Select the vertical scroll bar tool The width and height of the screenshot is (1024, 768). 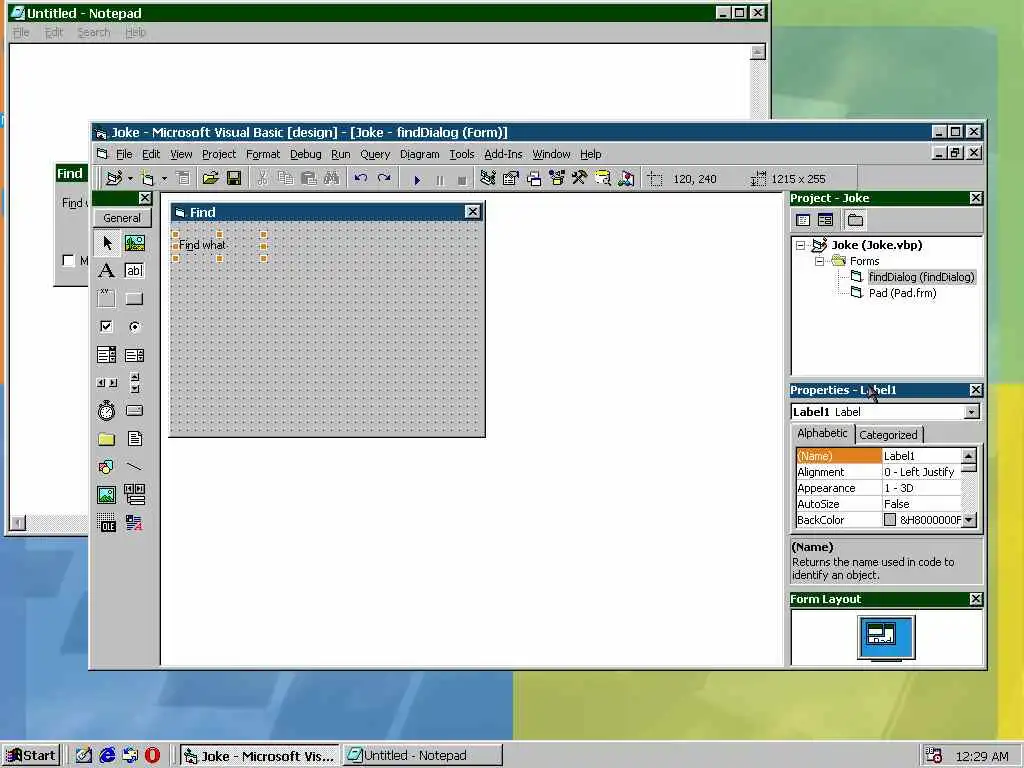tap(135, 383)
